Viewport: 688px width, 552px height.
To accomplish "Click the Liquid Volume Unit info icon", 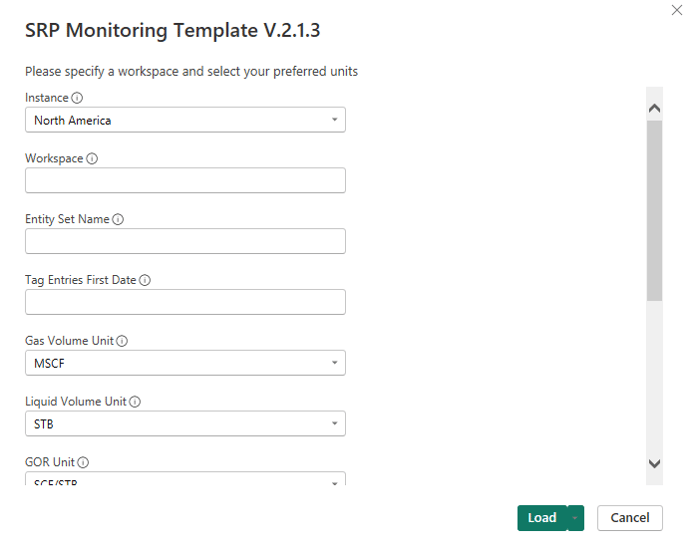I will click(x=135, y=401).
